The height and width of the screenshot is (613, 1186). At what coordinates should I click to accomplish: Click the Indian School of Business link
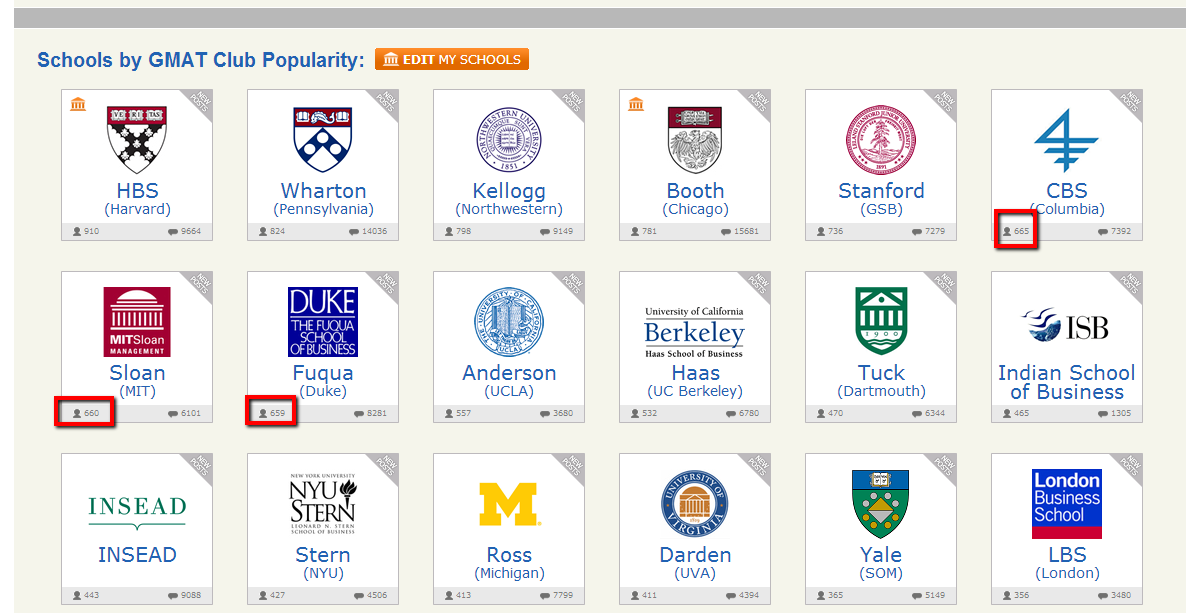pos(1066,382)
